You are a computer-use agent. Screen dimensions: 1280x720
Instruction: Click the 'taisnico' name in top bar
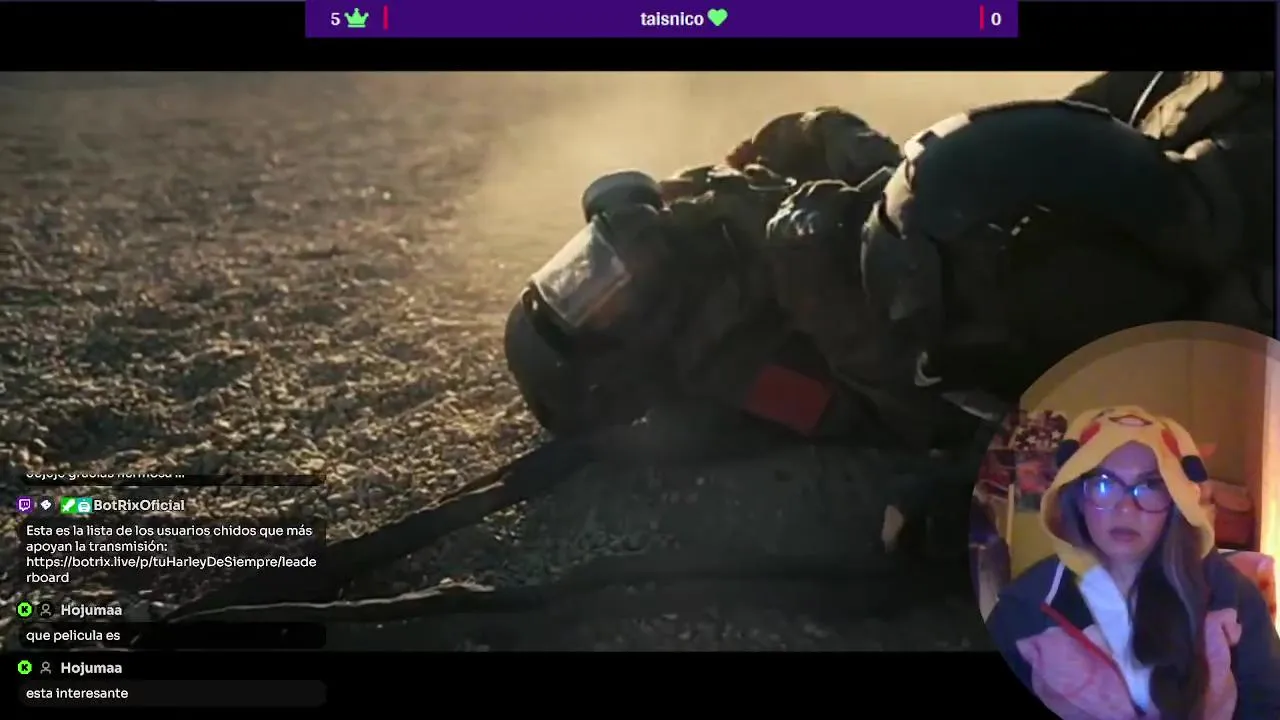click(672, 19)
